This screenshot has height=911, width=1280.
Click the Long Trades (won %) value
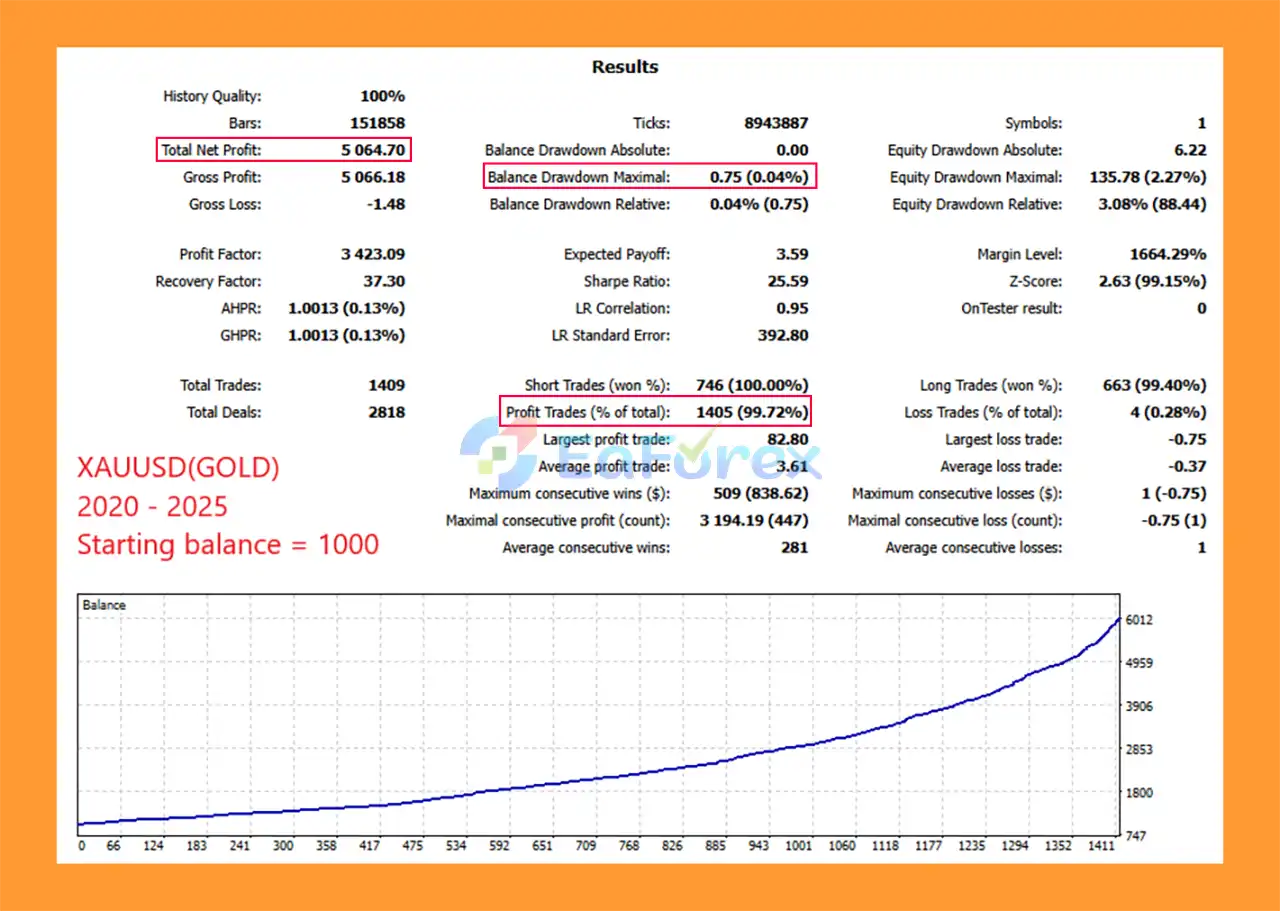[x=1151, y=385]
